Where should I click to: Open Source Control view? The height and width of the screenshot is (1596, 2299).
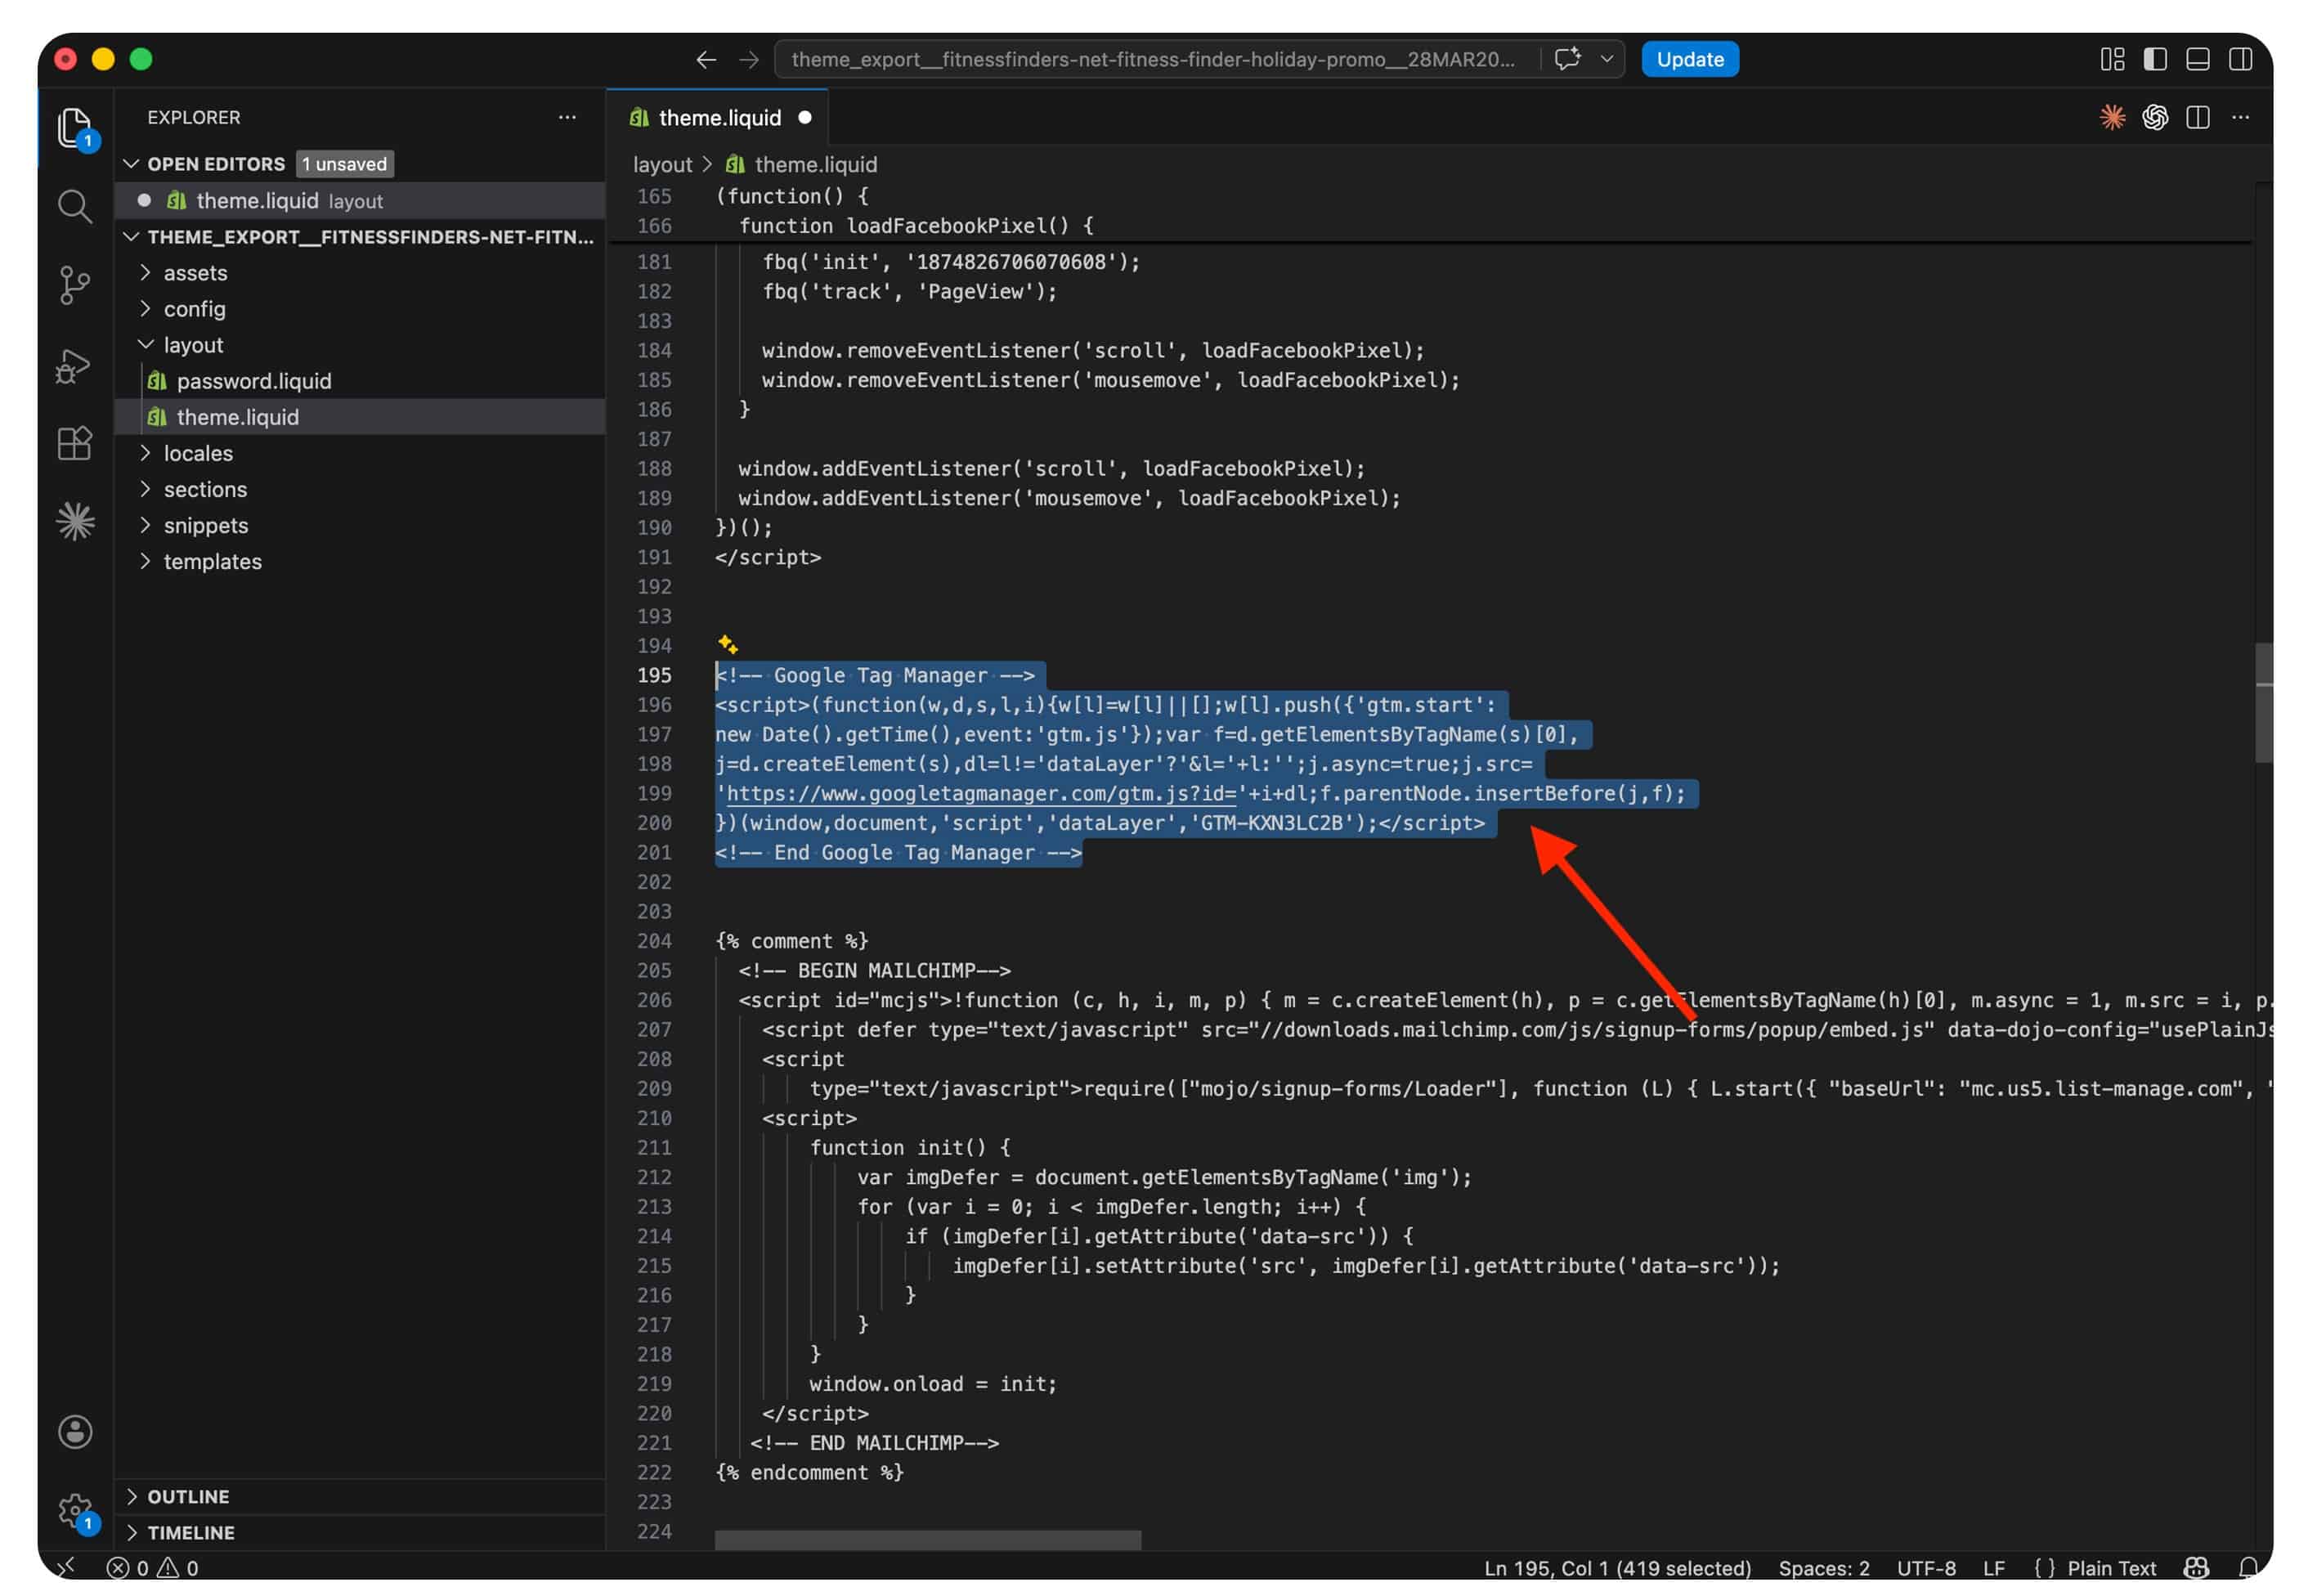tap(74, 285)
